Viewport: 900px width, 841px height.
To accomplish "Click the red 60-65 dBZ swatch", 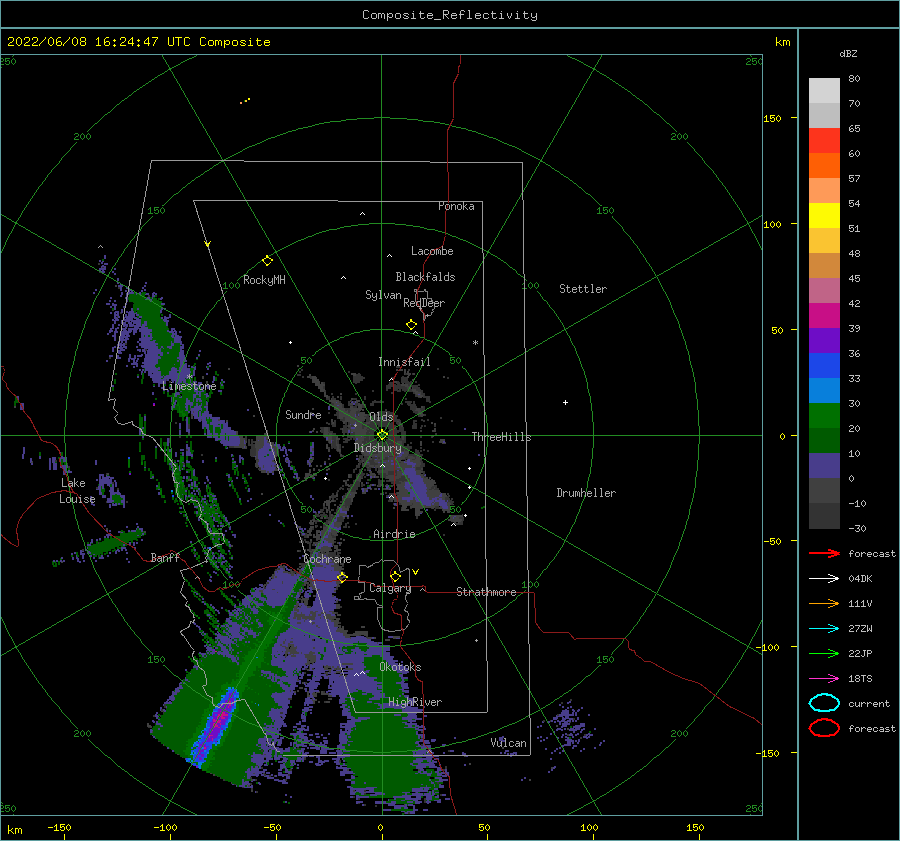I will tap(824, 141).
